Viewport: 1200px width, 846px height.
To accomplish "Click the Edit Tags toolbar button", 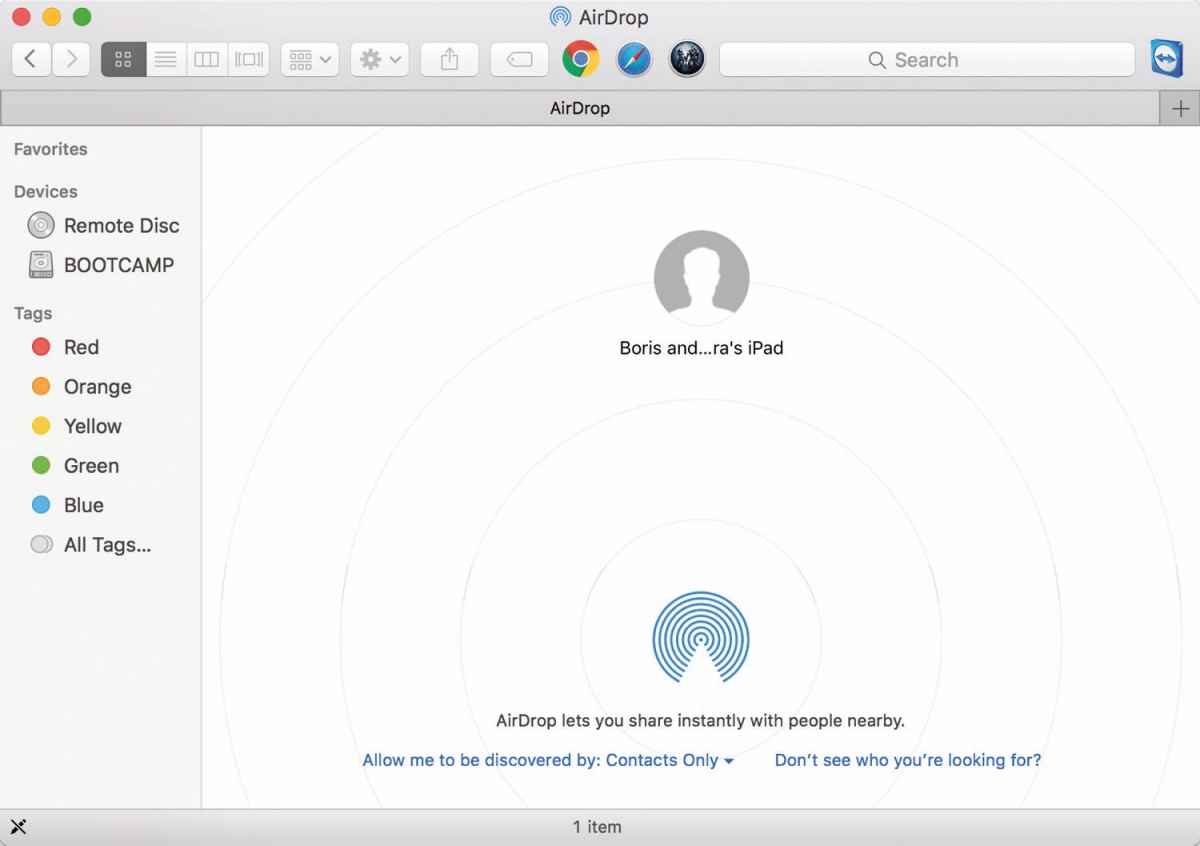I will click(x=519, y=59).
